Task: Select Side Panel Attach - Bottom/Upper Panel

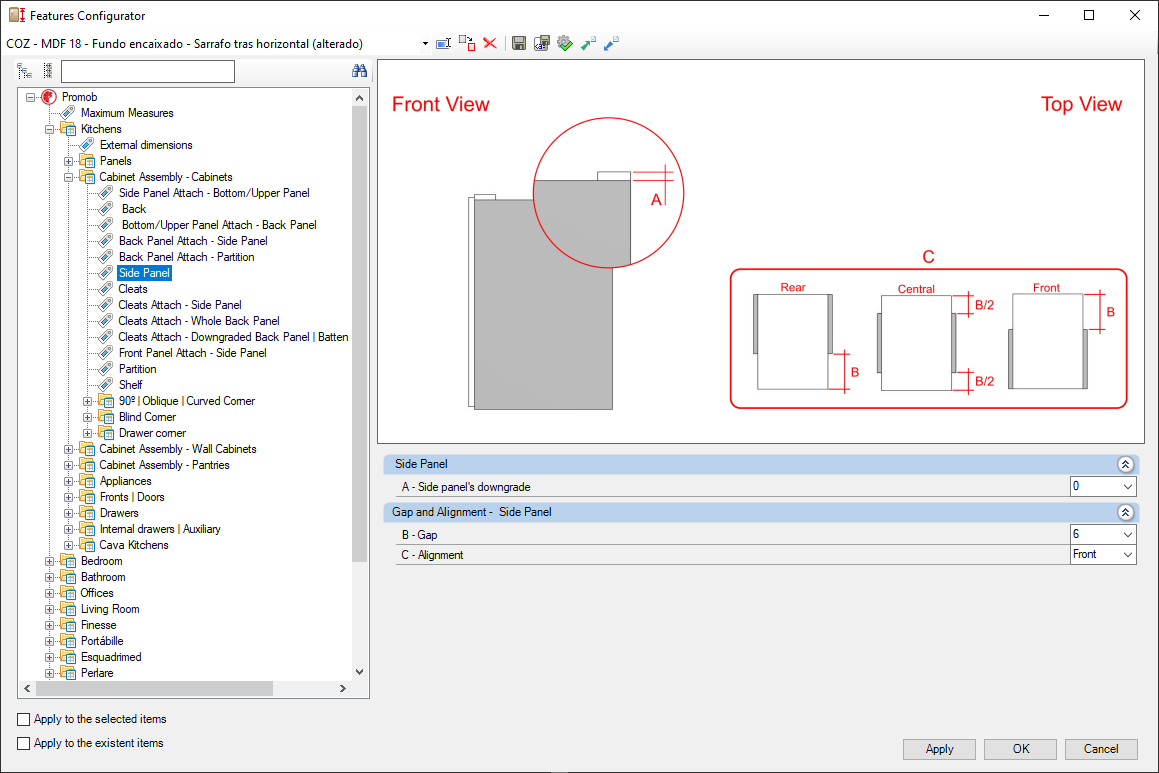Action: click(x=214, y=193)
